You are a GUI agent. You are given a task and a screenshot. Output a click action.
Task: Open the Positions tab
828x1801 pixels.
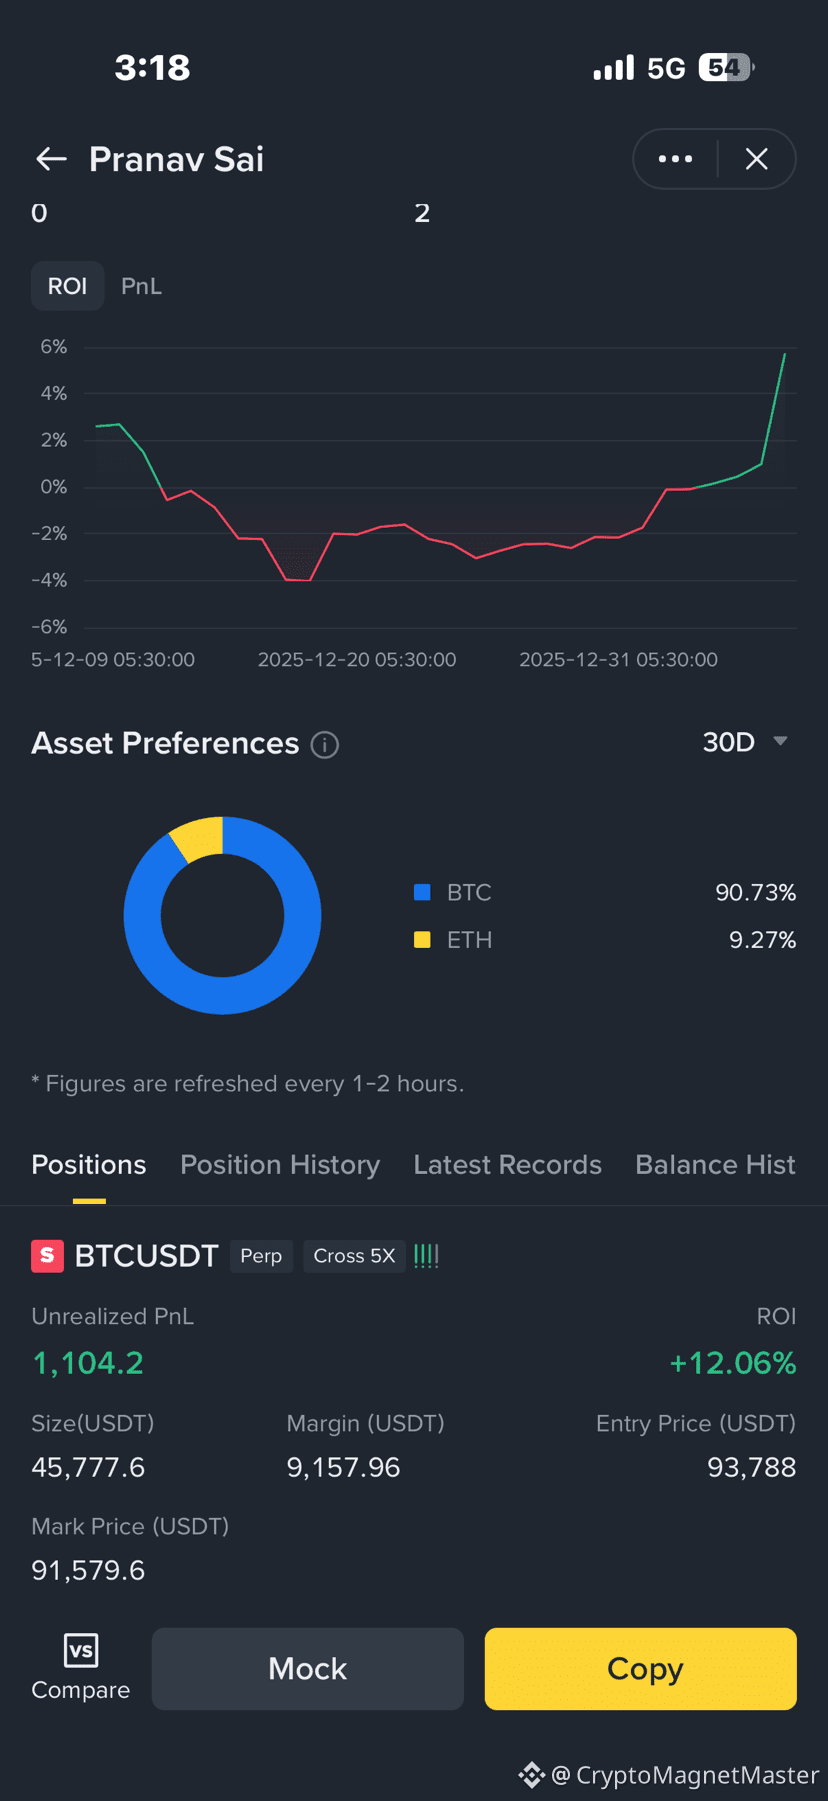tap(89, 1165)
